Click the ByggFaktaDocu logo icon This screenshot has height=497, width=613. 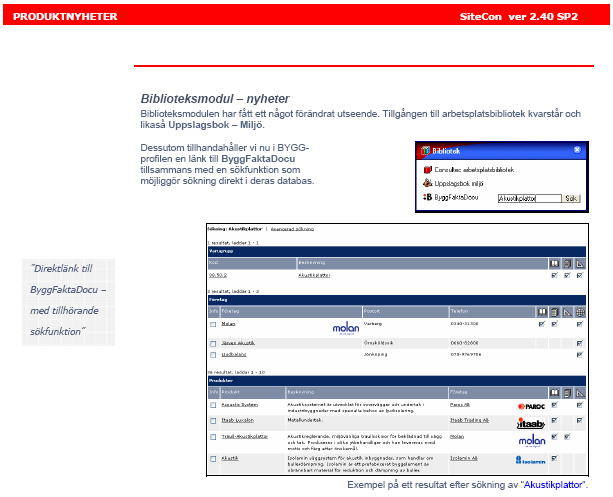coord(427,197)
